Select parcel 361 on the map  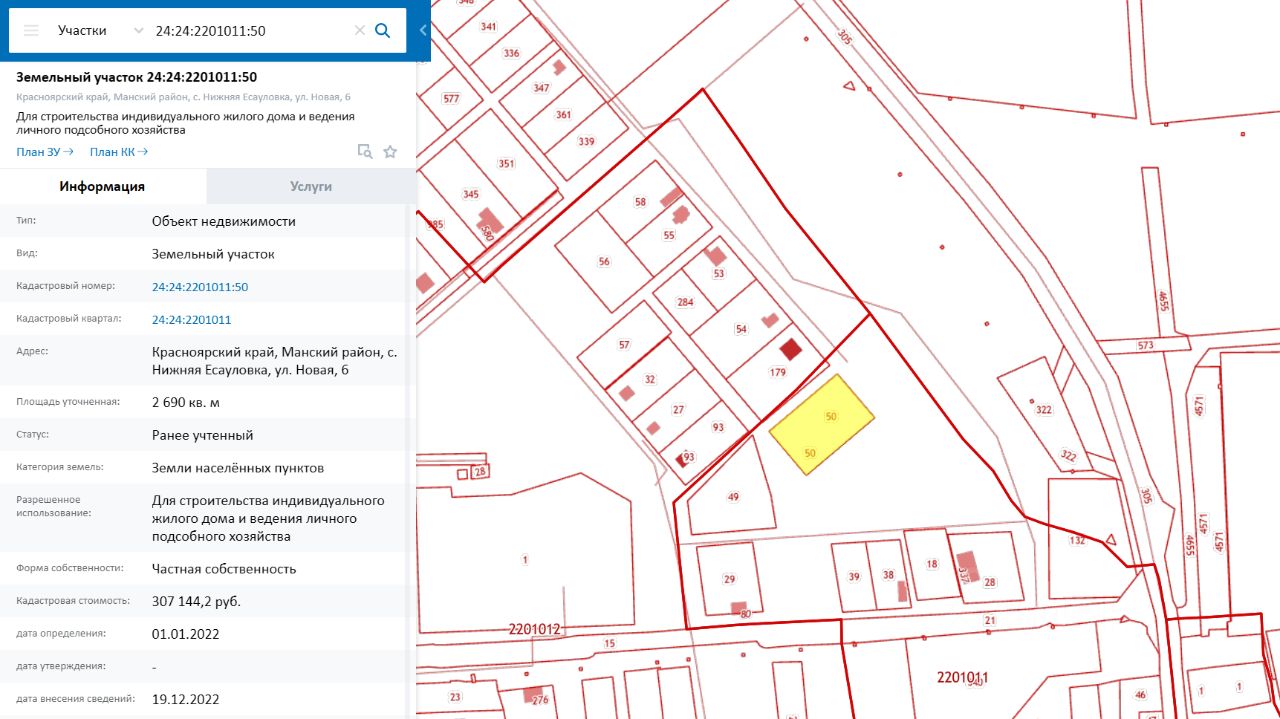pyautogui.click(x=563, y=114)
